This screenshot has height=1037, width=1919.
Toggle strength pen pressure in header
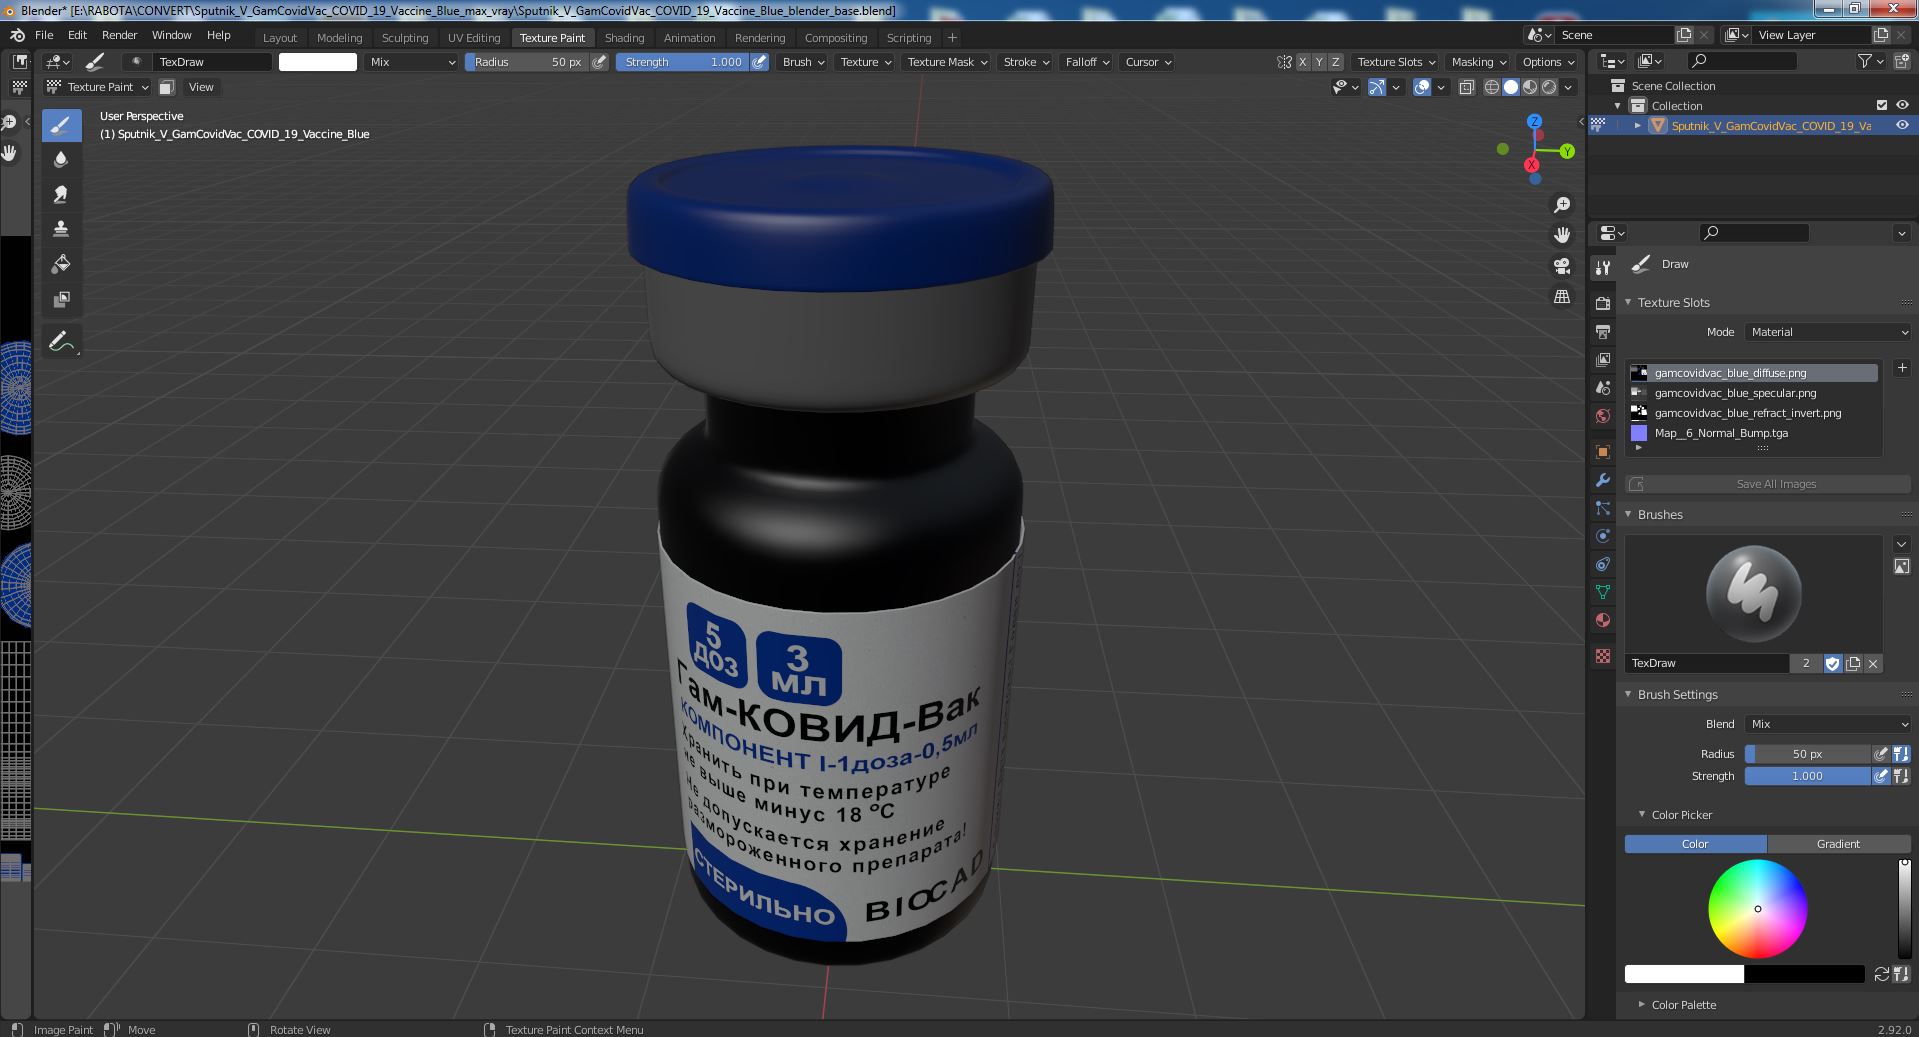(x=760, y=62)
